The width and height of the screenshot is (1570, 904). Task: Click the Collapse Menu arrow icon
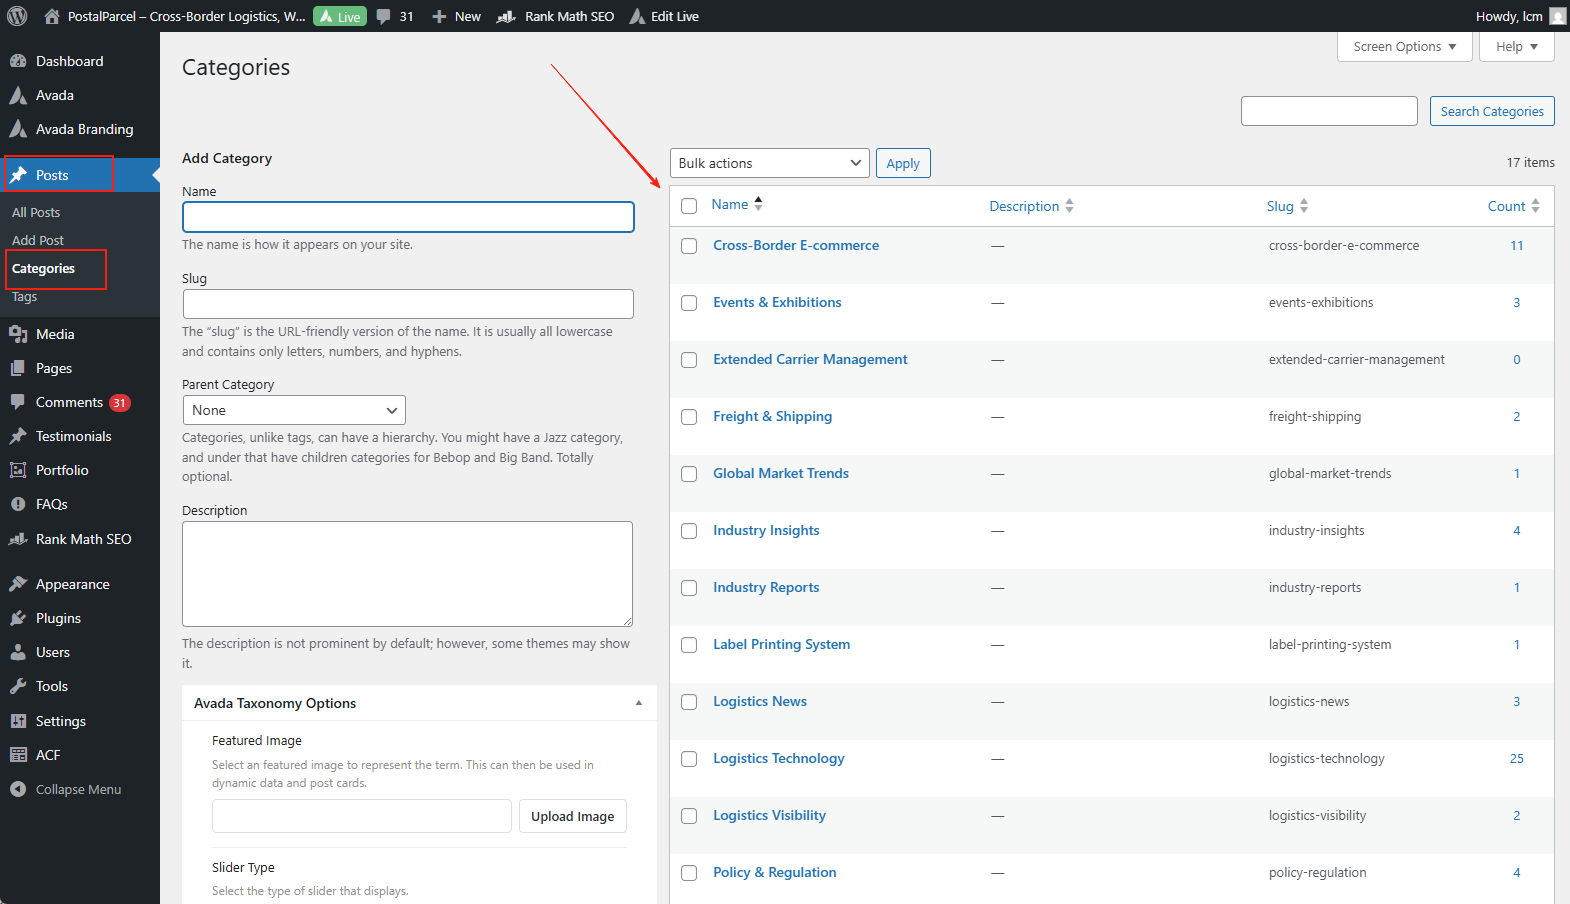coord(18,789)
